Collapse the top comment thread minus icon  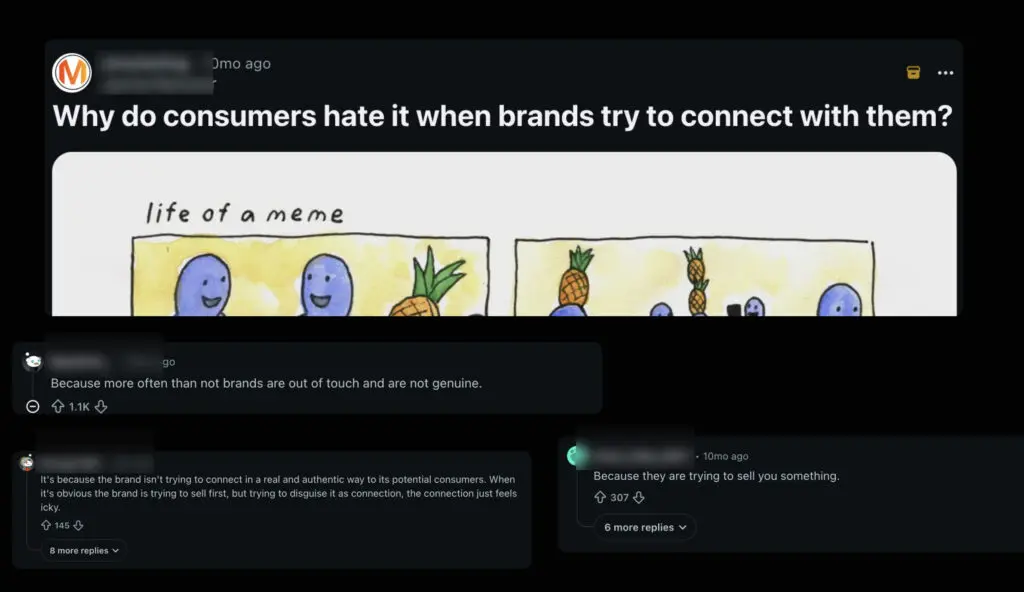pos(33,406)
